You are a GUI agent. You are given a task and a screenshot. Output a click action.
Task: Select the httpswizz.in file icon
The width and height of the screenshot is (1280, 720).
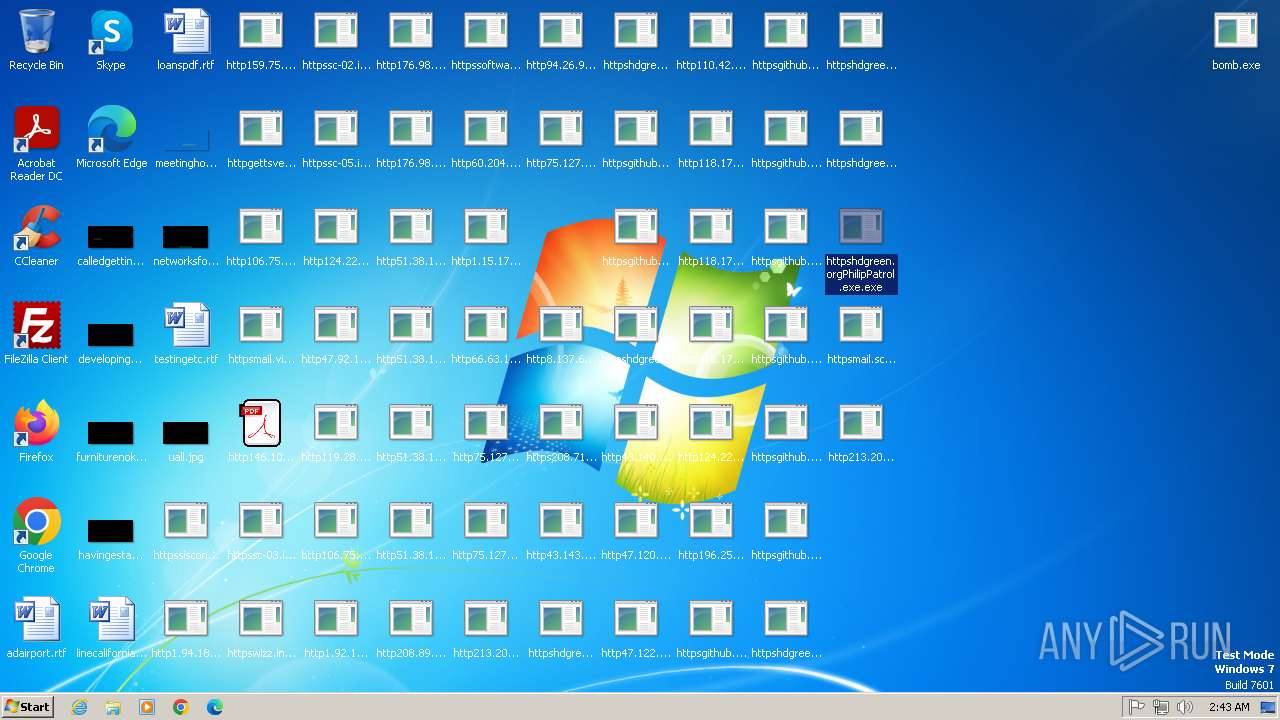[x=261, y=628]
